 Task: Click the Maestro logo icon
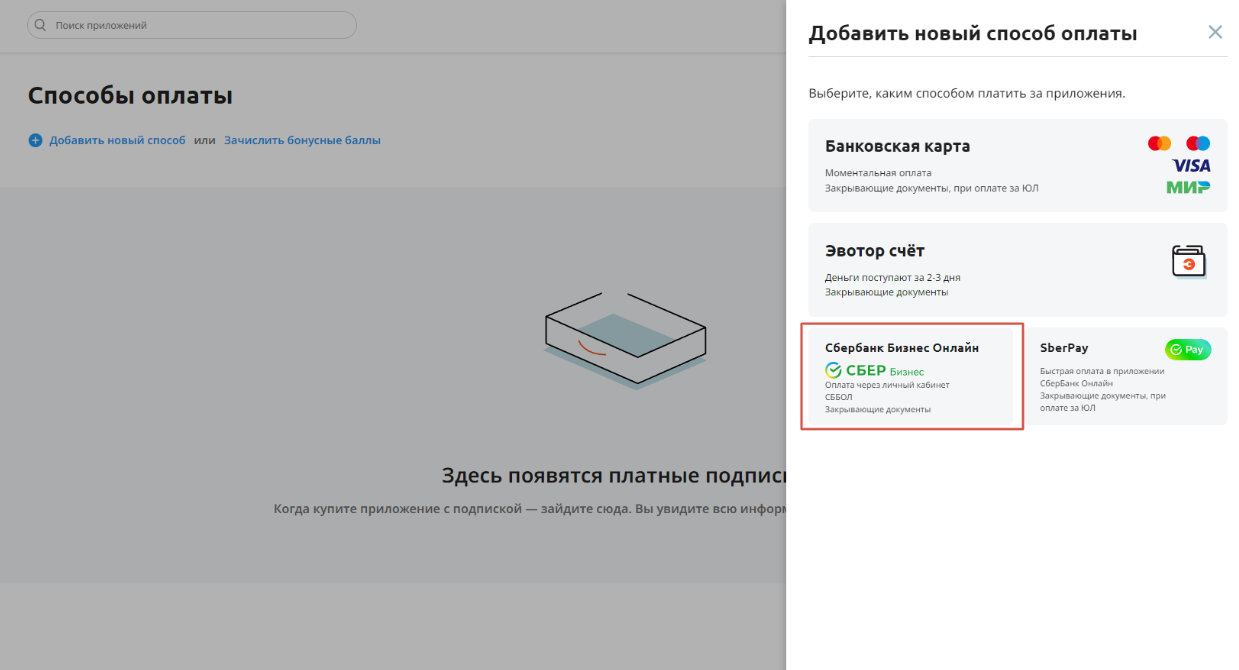click(x=1198, y=143)
